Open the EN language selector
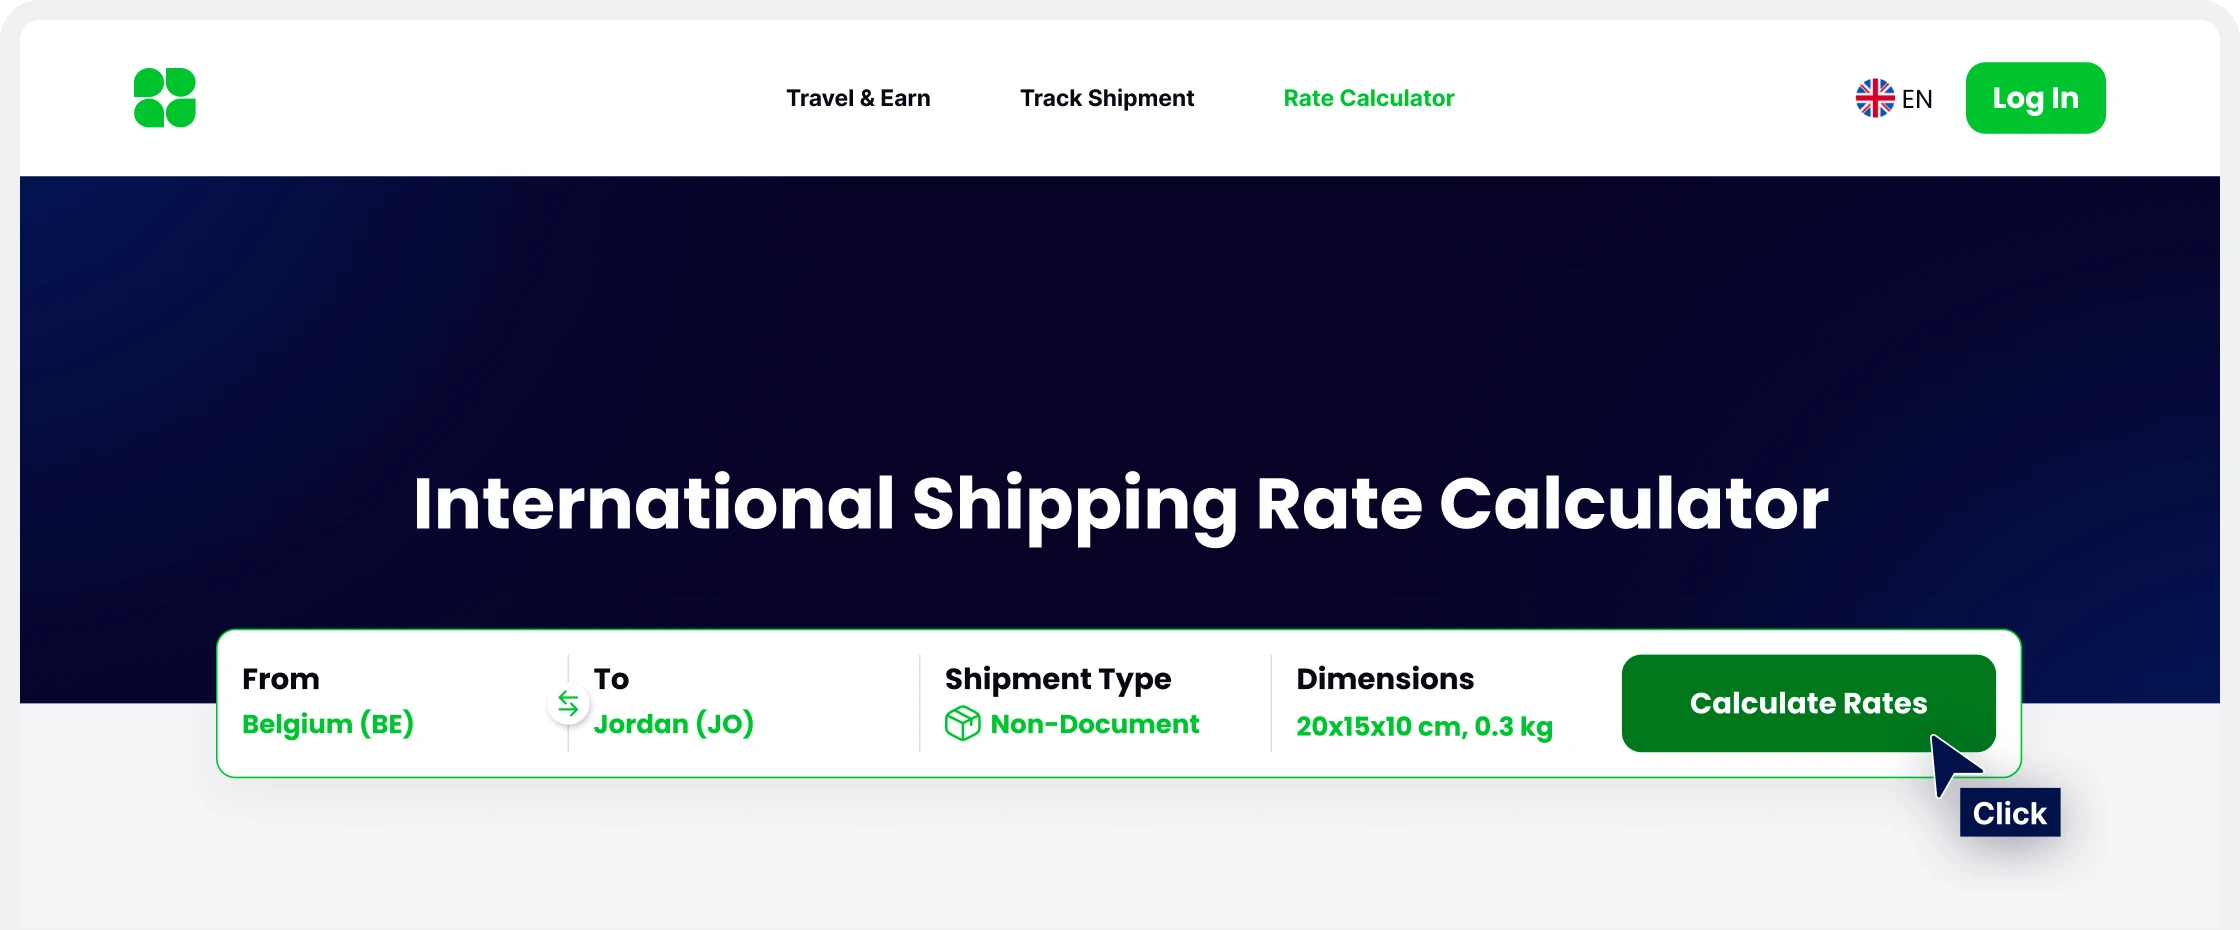 (x=1917, y=99)
